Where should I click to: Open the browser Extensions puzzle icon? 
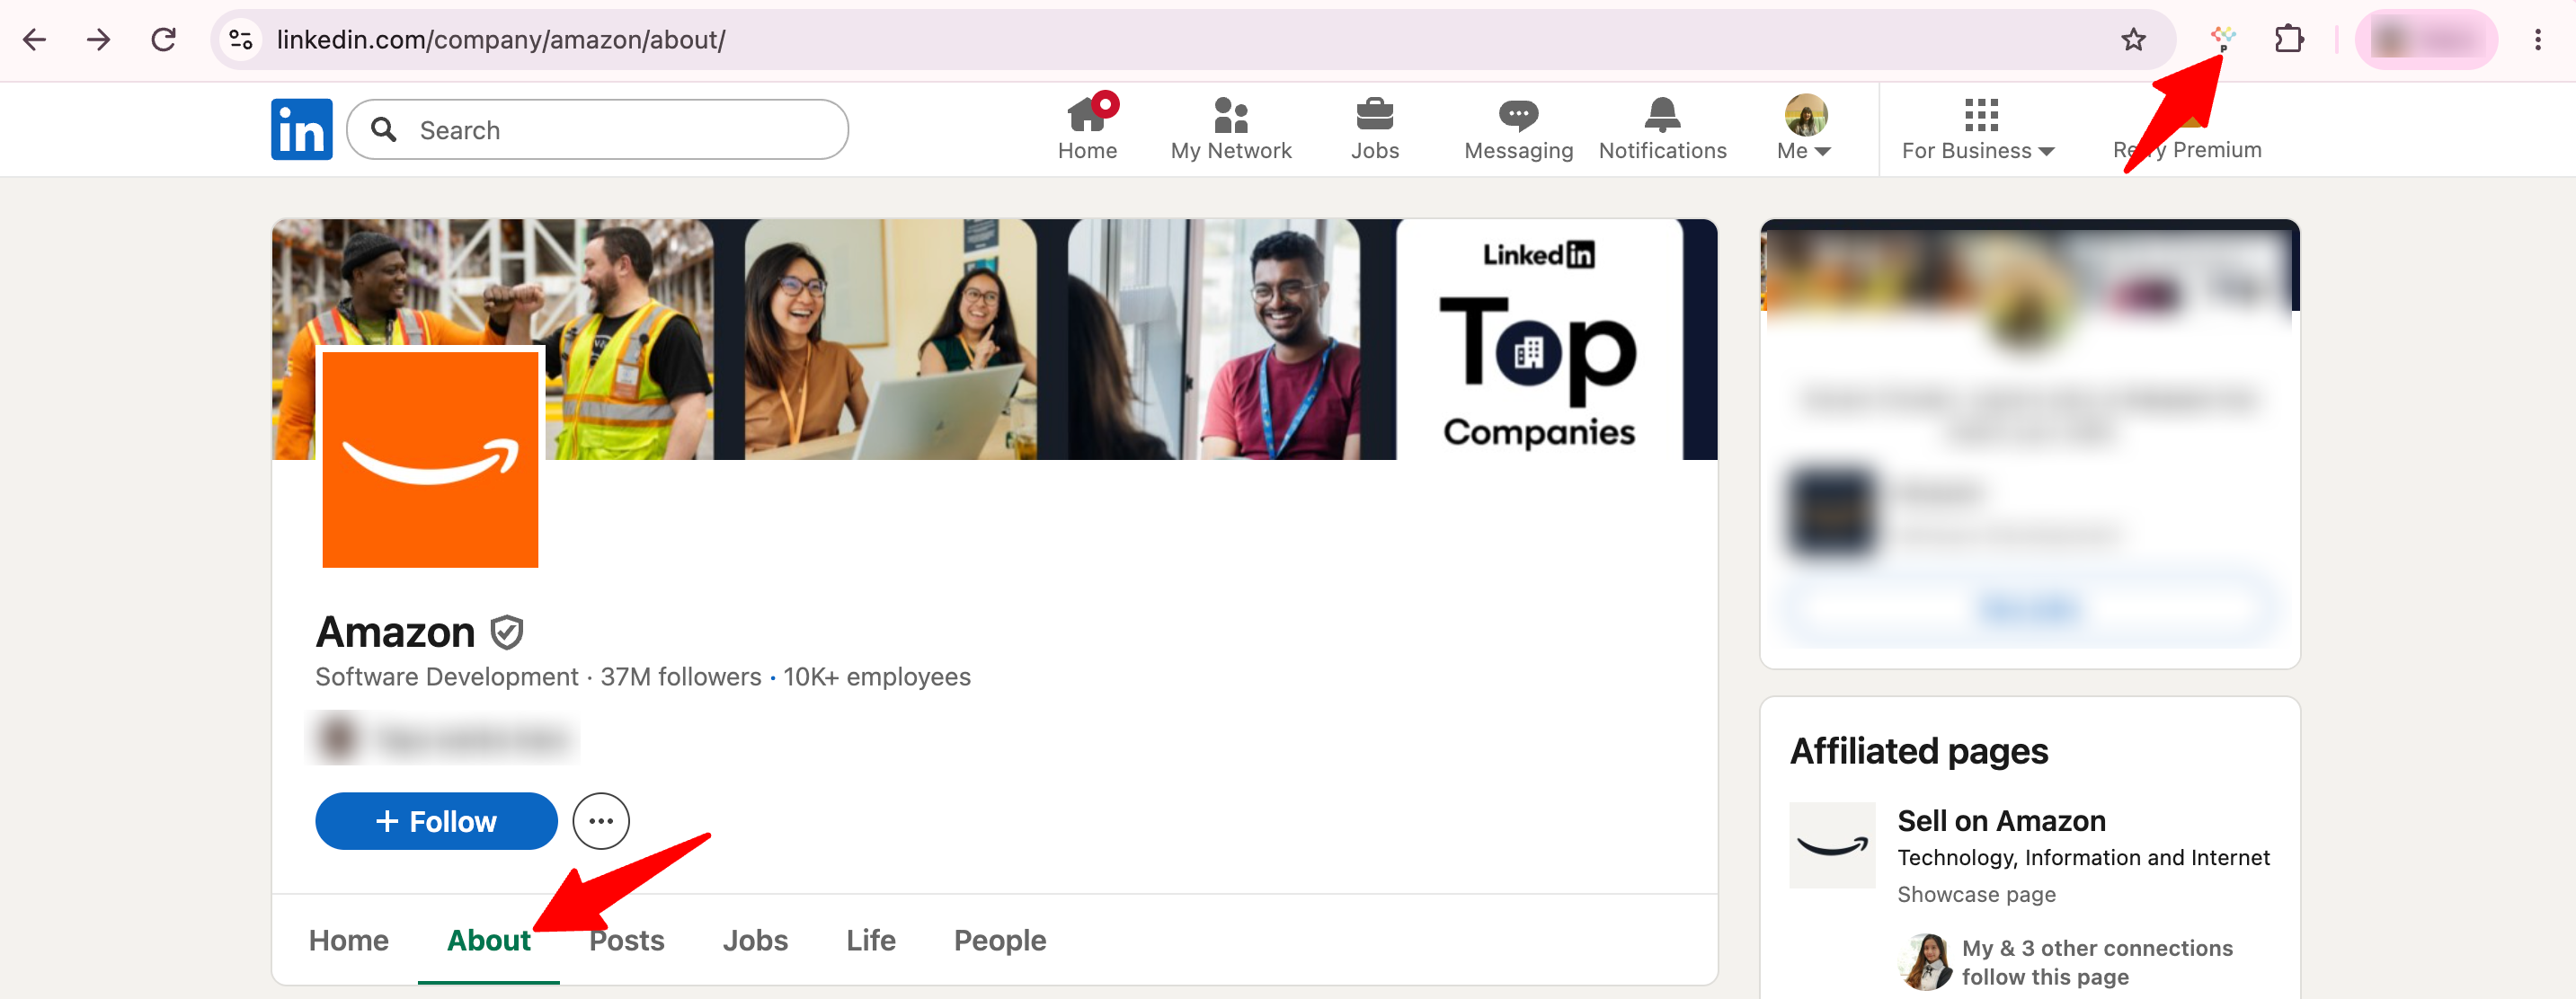(x=2288, y=40)
